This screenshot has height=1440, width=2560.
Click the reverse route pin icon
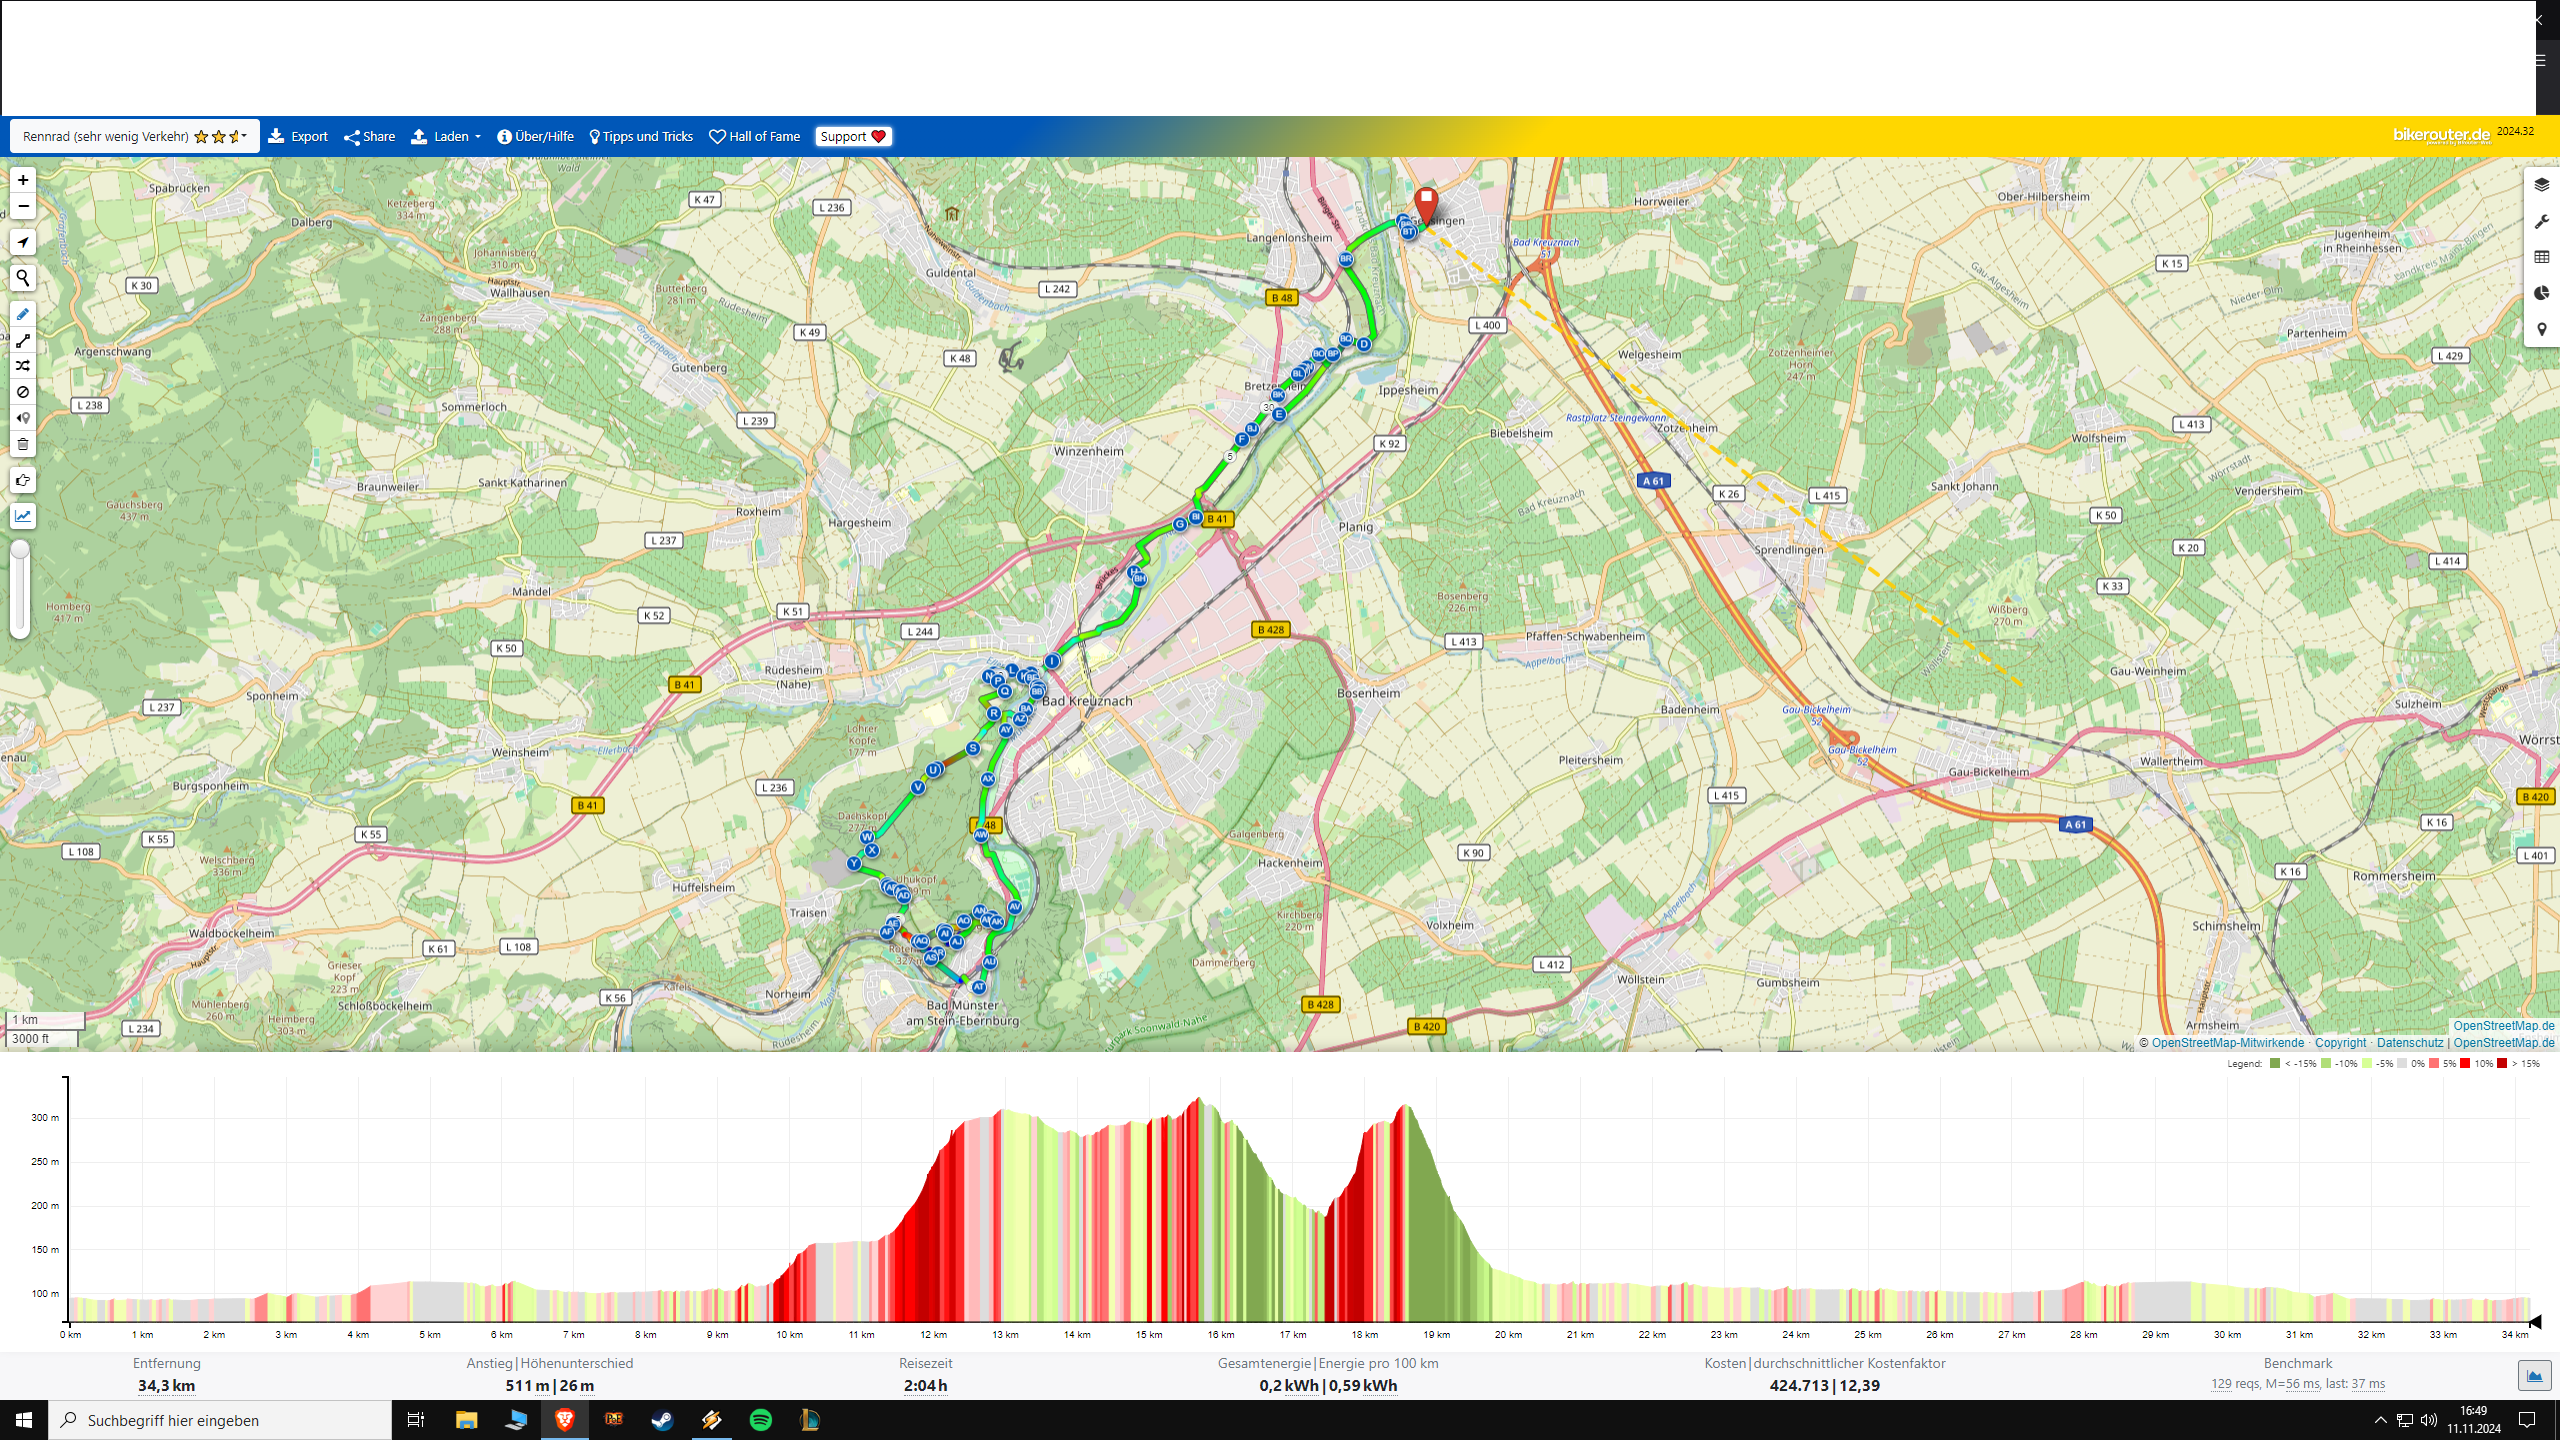click(22, 418)
